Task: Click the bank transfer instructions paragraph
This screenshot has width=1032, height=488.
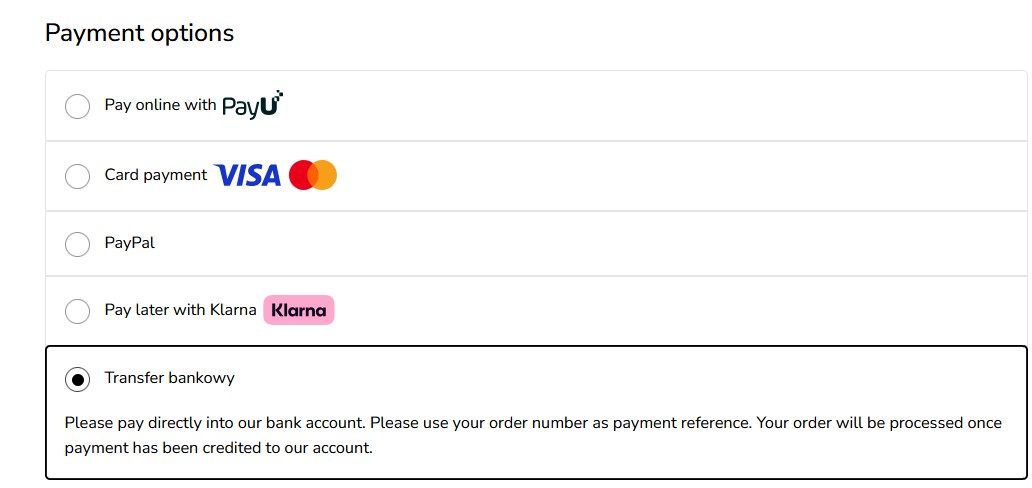Action: (533, 435)
